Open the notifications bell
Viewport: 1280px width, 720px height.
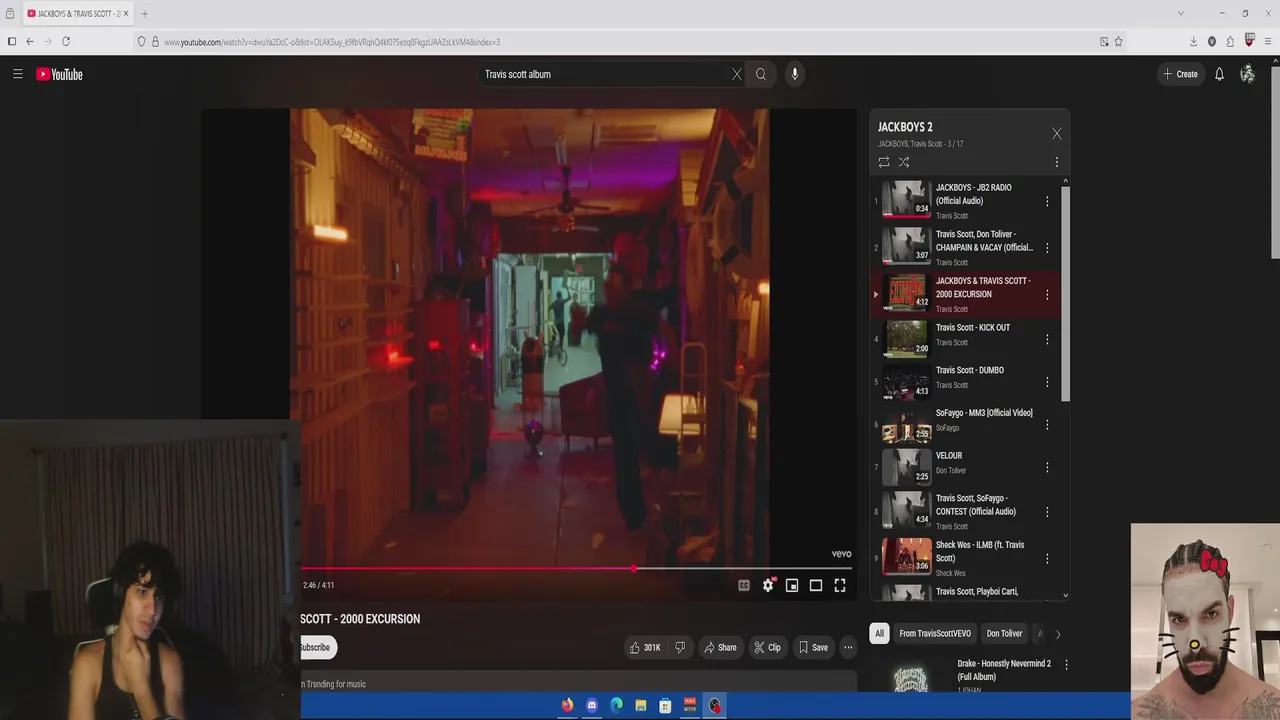coord(1219,74)
